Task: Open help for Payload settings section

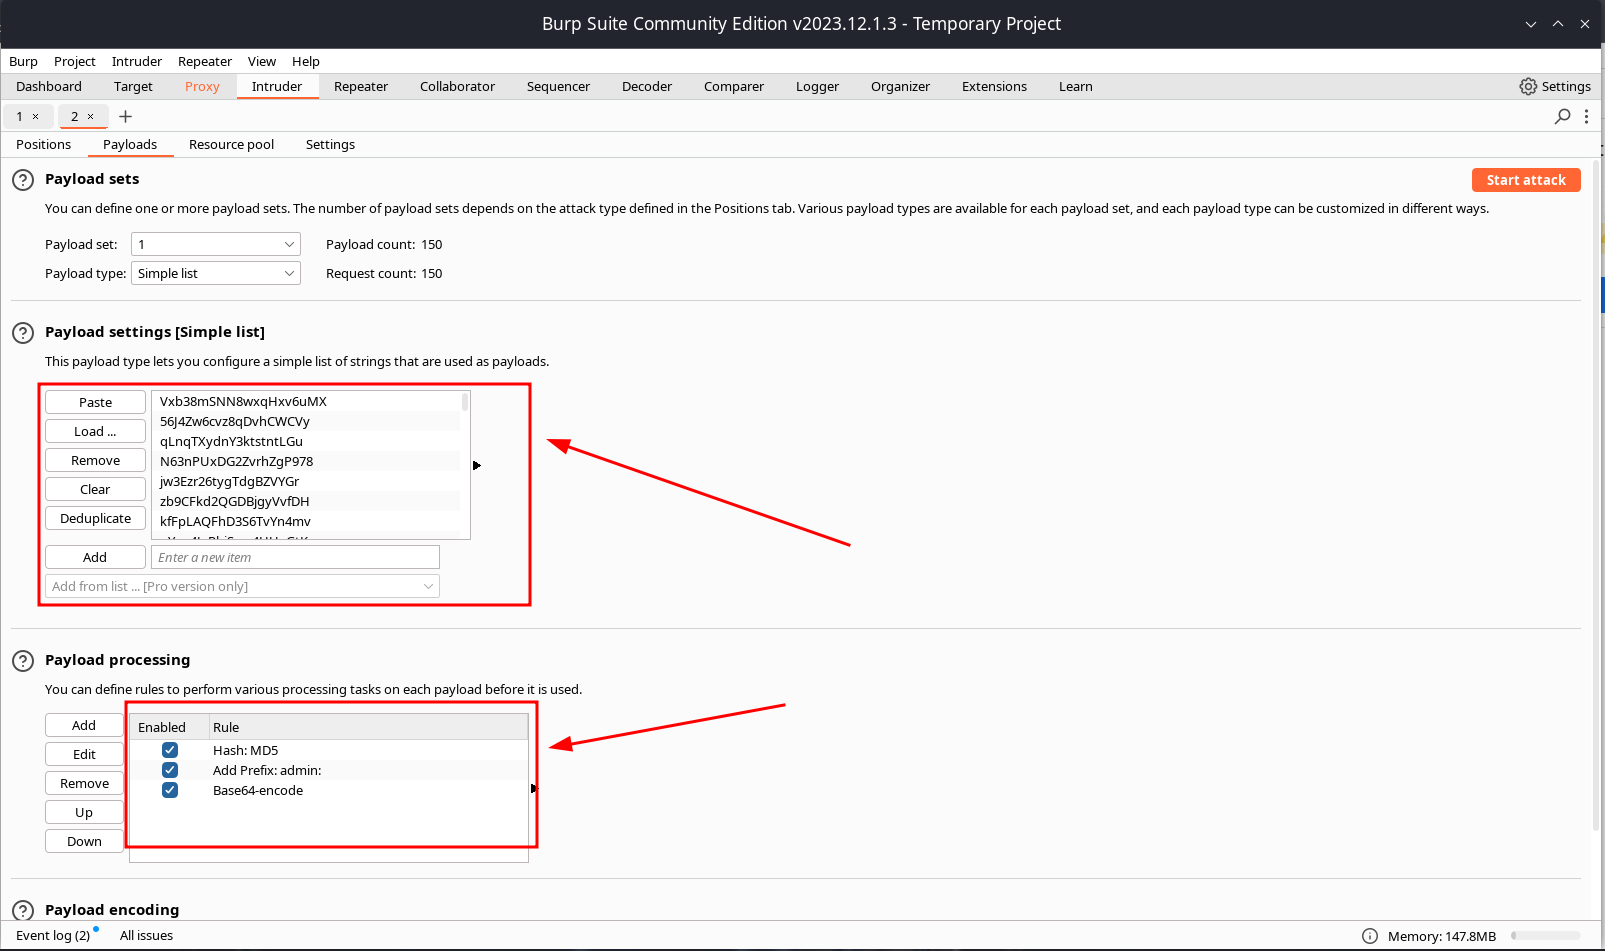Action: tap(22, 333)
